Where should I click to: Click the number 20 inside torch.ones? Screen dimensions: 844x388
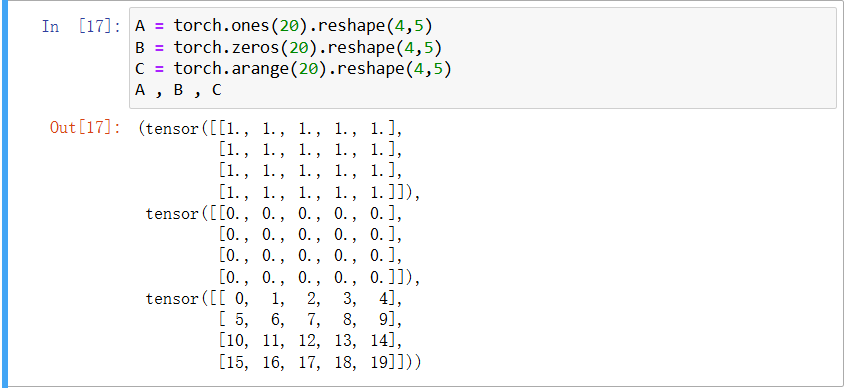(x=289, y=26)
